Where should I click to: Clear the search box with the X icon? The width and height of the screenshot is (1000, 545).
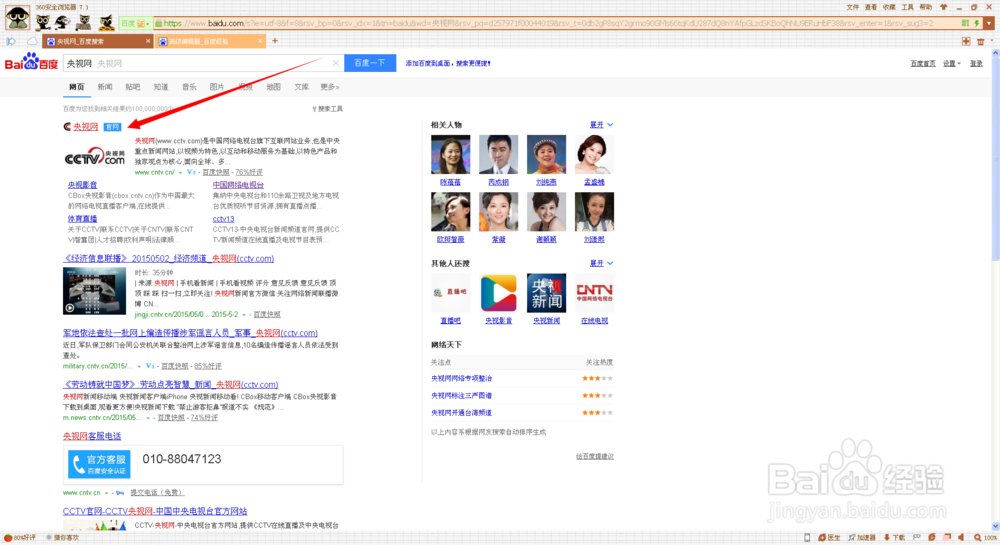coord(335,63)
